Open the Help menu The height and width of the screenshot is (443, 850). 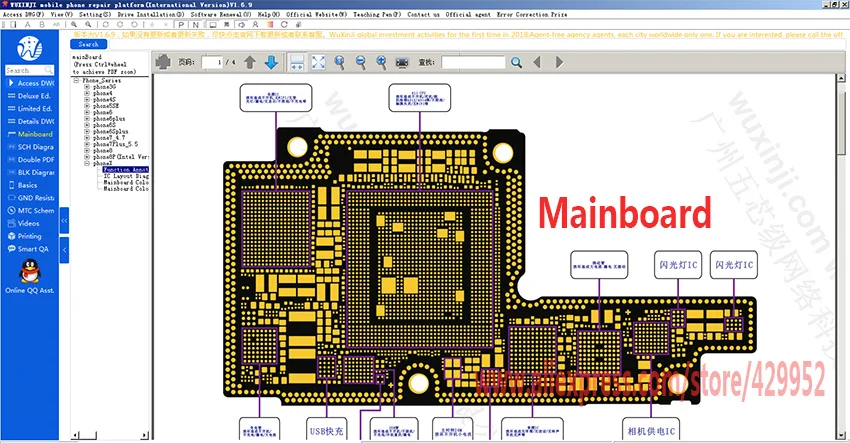[x=268, y=15]
